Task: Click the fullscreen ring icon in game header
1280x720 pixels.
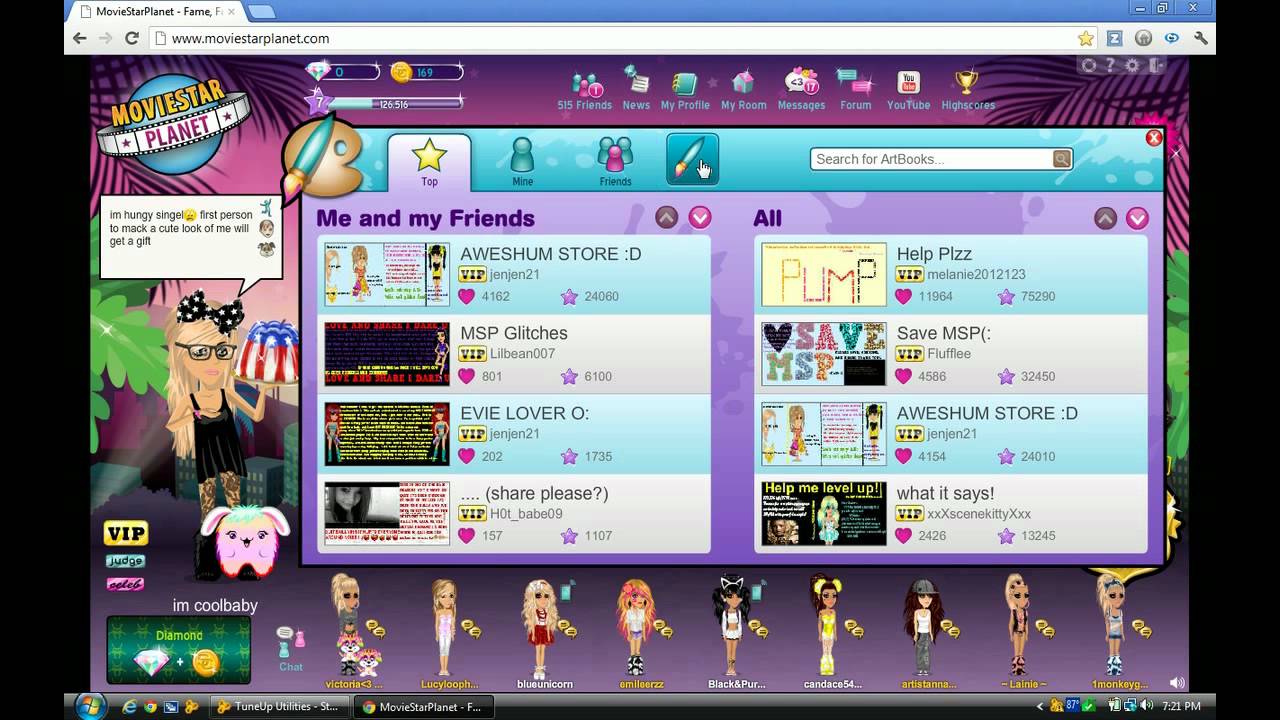Action: [x=1089, y=66]
